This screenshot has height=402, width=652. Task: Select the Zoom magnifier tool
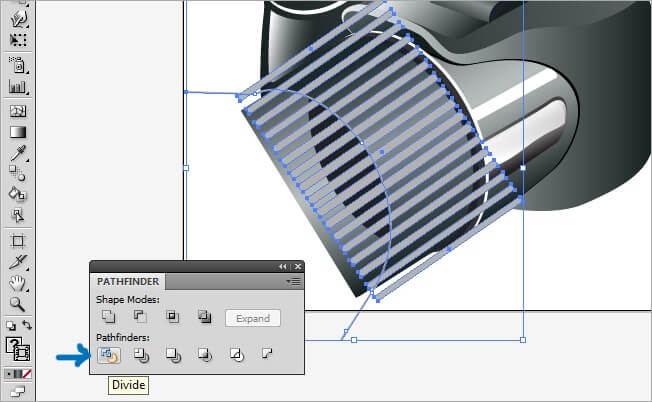pyautogui.click(x=17, y=305)
